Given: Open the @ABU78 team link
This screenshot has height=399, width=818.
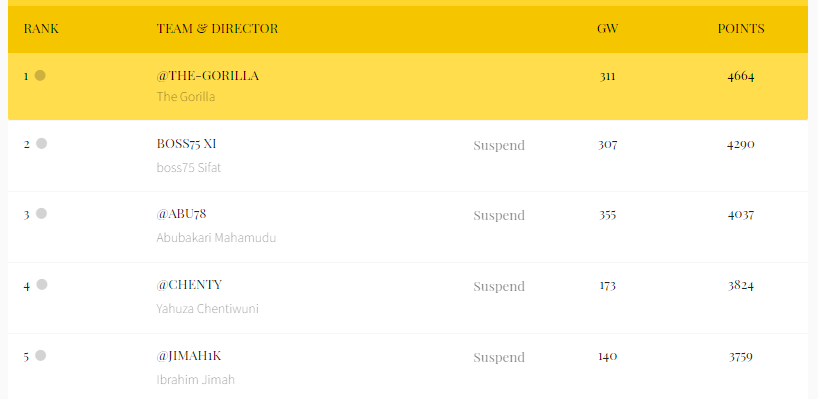Looking at the screenshot, I should [181, 214].
